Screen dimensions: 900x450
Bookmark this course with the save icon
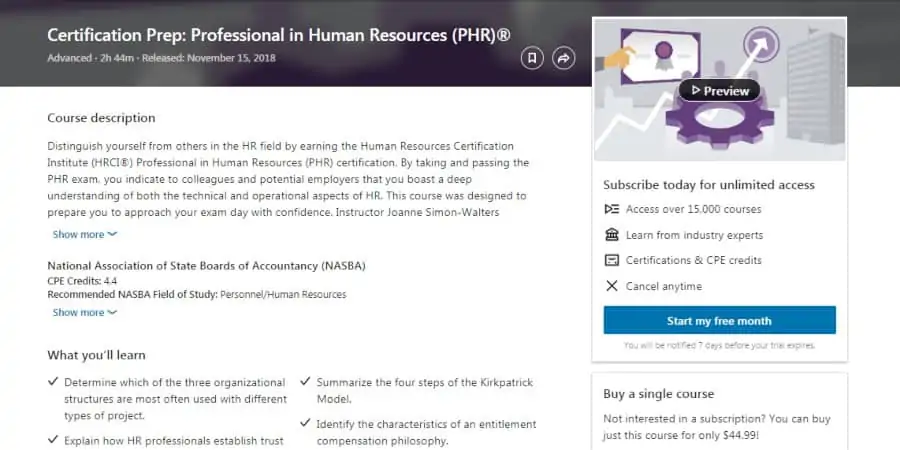(532, 58)
